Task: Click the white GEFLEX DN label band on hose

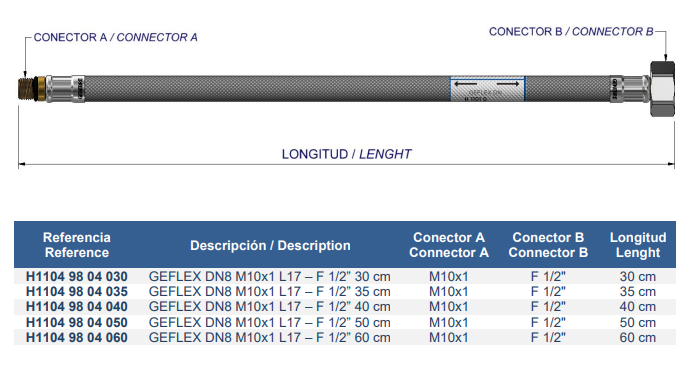Action: tap(487, 89)
